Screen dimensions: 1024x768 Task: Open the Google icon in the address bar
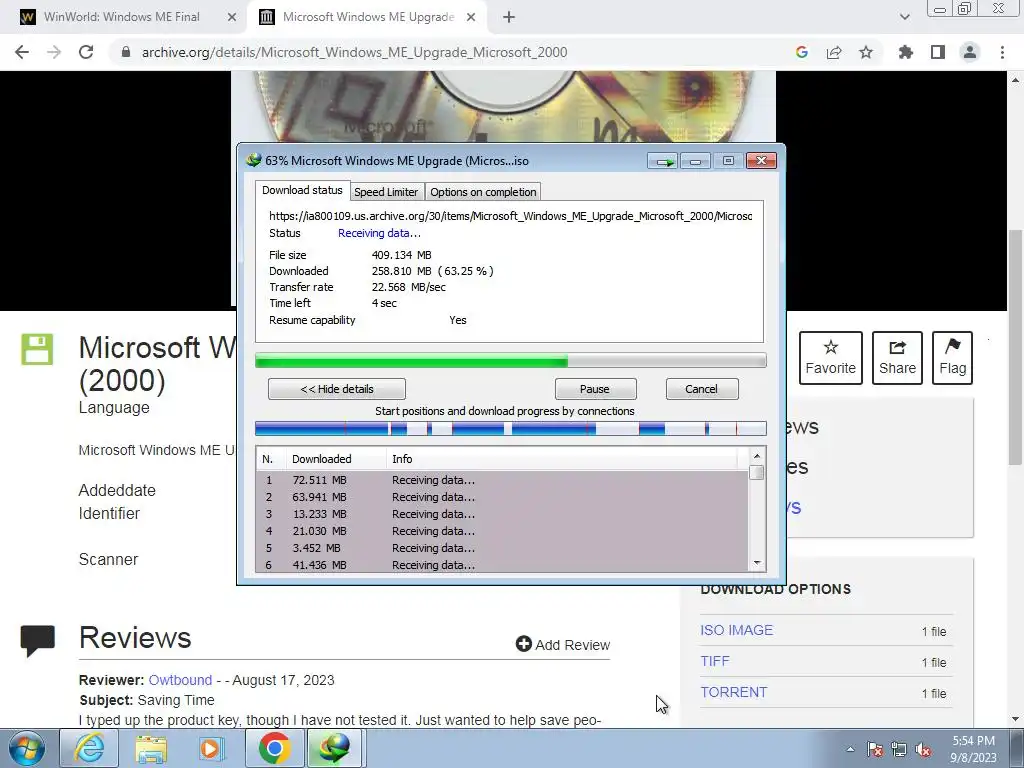(802, 52)
